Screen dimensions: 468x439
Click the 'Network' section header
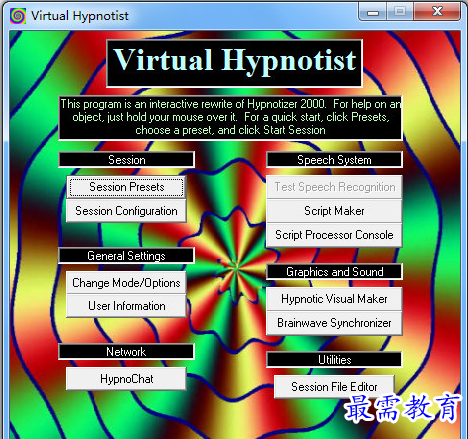(127, 352)
